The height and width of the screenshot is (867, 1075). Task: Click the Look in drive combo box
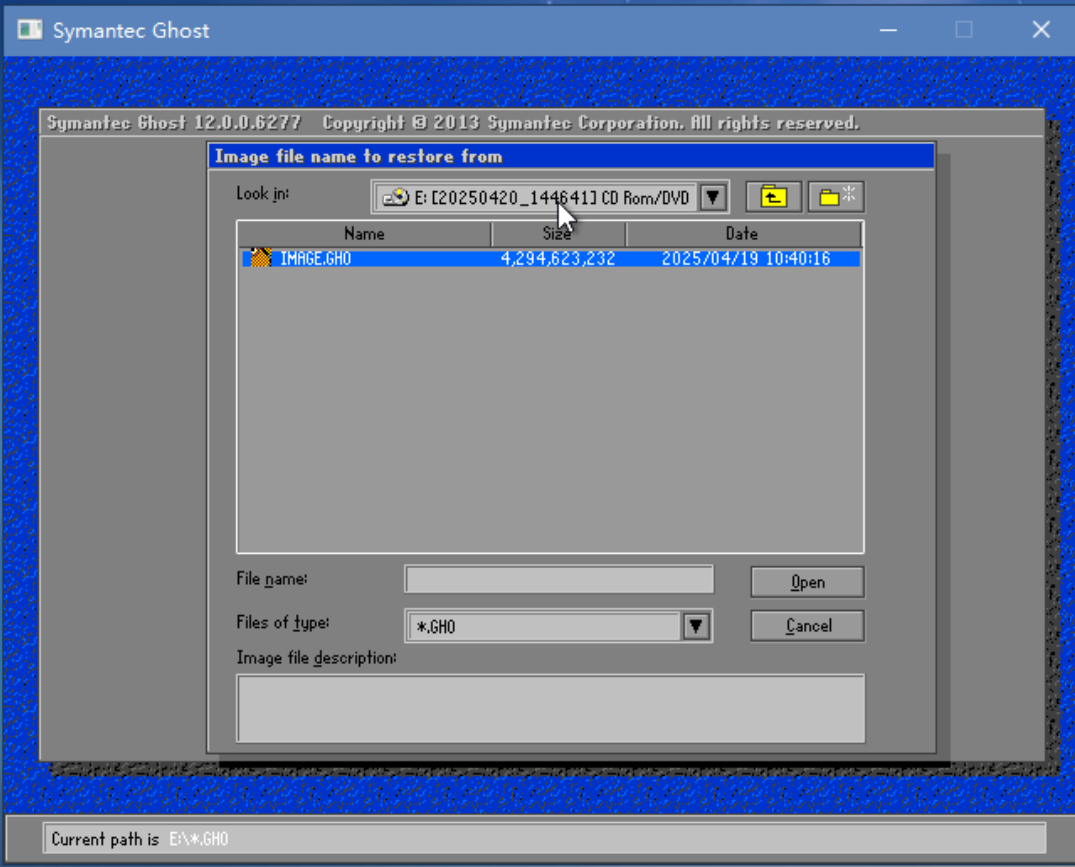(550, 198)
